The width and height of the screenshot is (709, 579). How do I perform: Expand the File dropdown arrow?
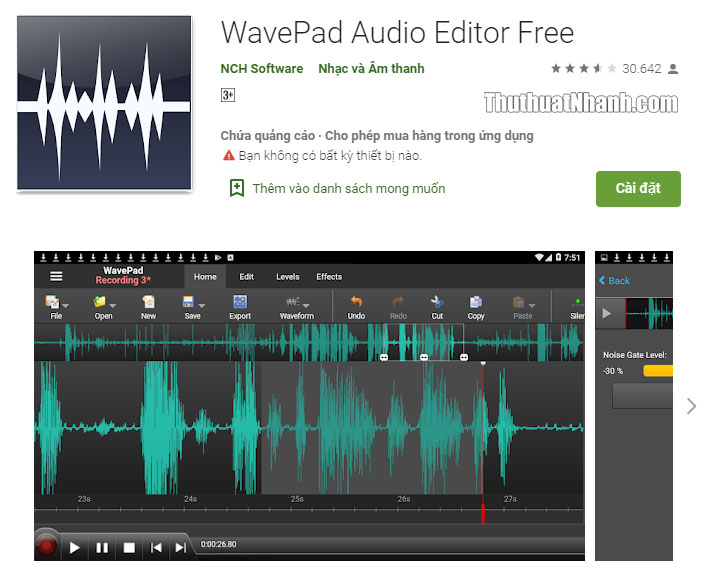click(x=65, y=306)
